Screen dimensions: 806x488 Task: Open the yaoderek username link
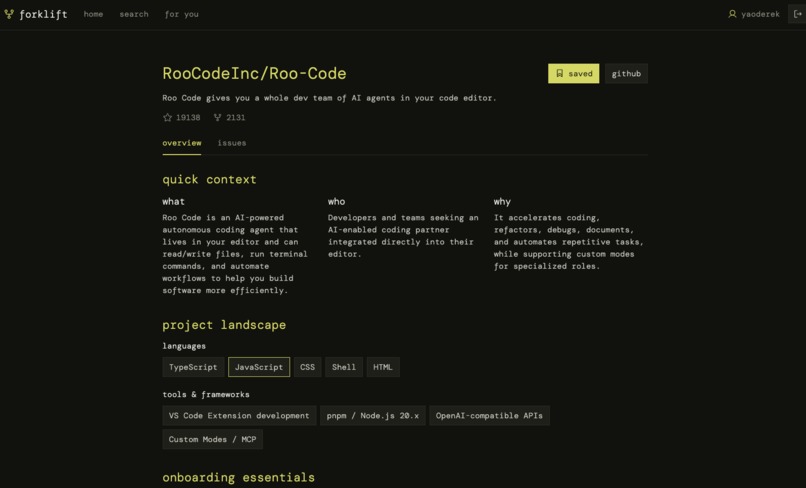[760, 14]
